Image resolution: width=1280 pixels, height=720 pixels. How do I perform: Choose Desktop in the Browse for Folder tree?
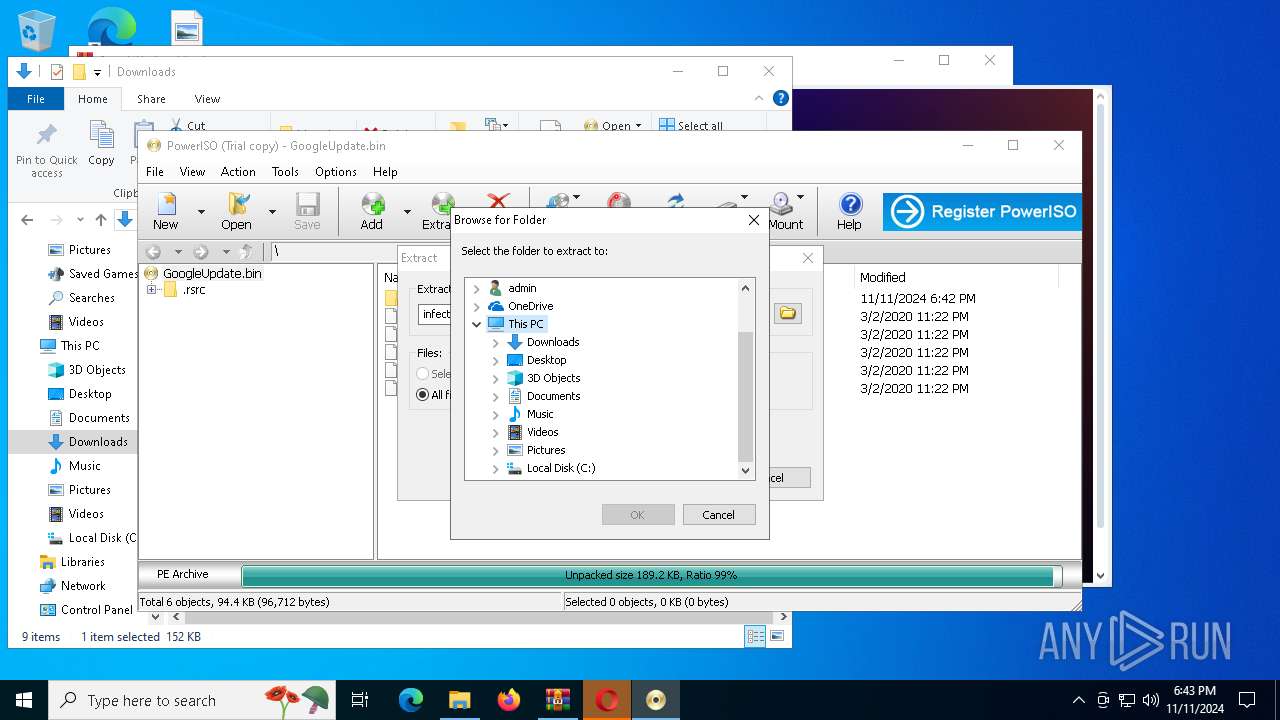click(x=546, y=360)
